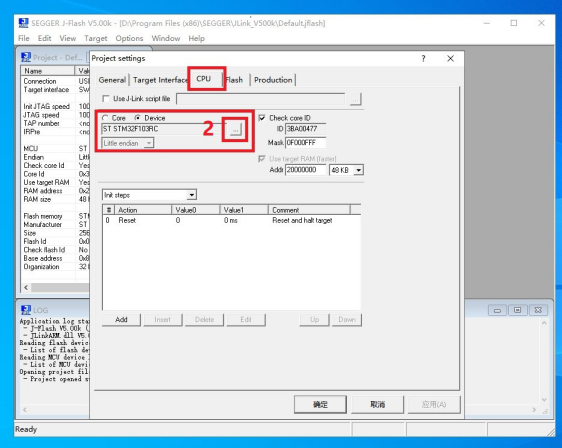The height and width of the screenshot is (448, 562).
Task: Click the Project window scroll left arrow
Action: [x=26, y=287]
